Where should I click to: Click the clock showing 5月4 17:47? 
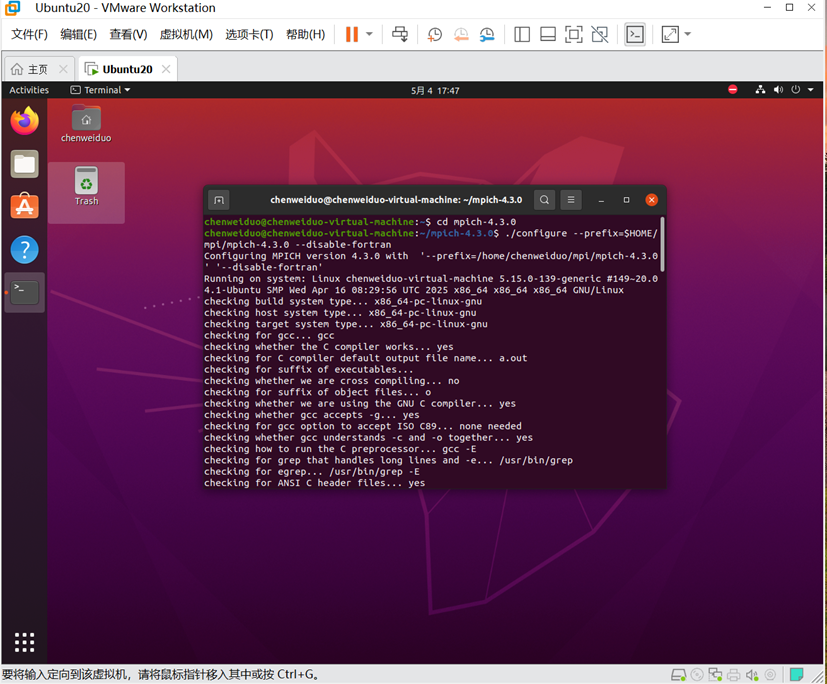click(x=435, y=91)
